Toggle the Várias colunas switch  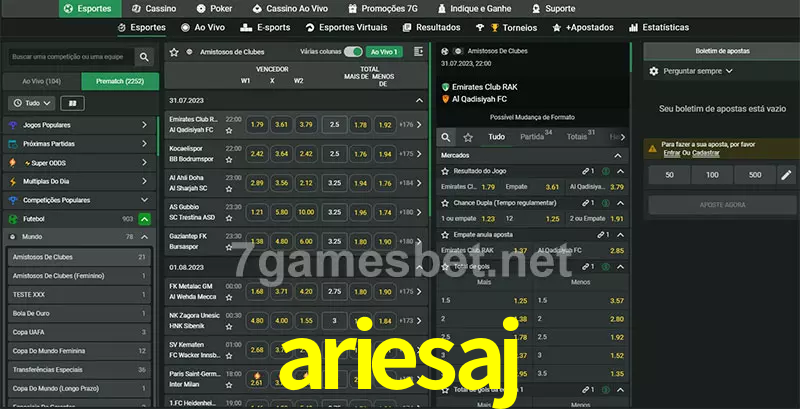pos(353,52)
